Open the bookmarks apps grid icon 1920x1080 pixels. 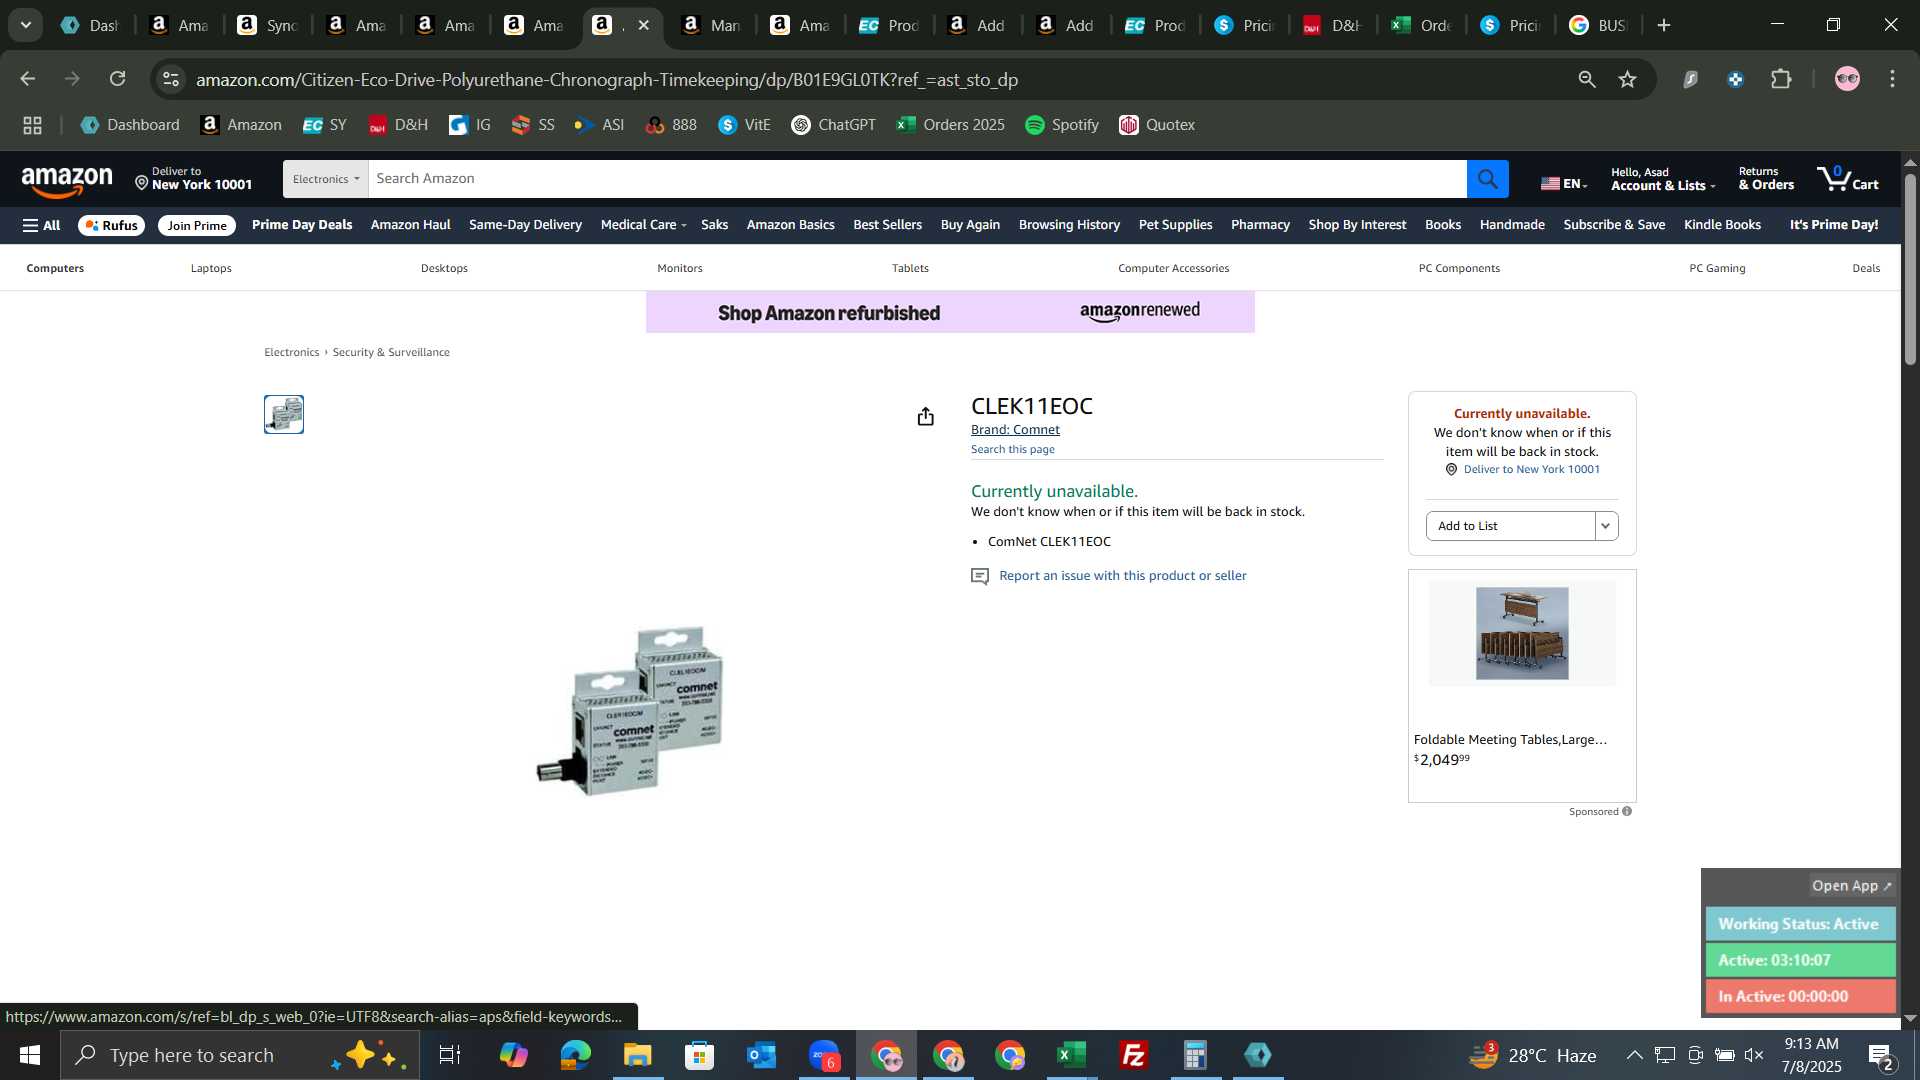point(32,125)
